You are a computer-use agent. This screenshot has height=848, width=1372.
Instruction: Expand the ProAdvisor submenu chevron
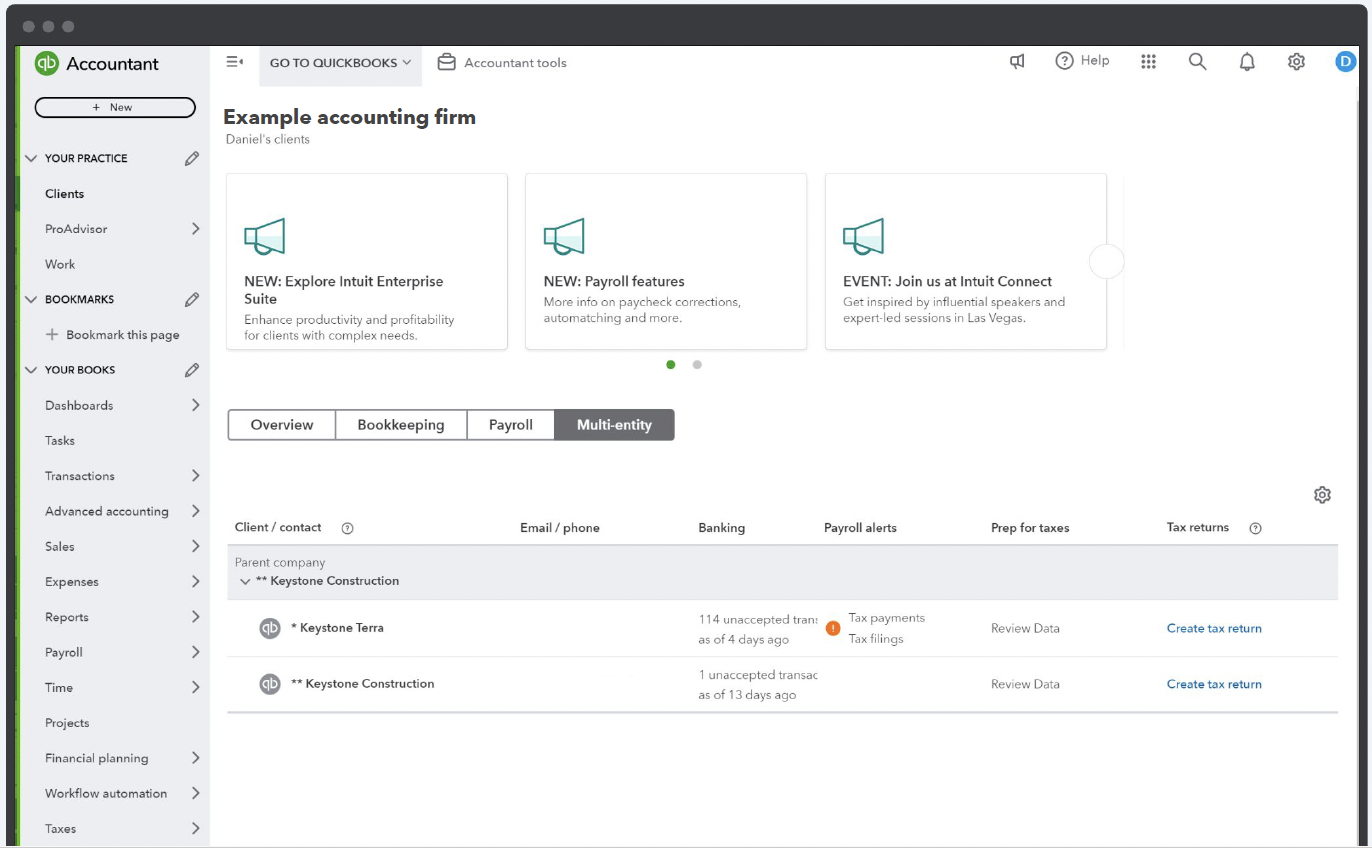point(195,229)
